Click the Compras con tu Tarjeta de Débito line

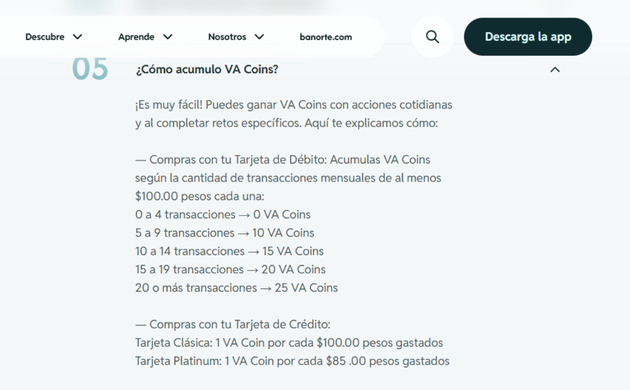coord(282,160)
